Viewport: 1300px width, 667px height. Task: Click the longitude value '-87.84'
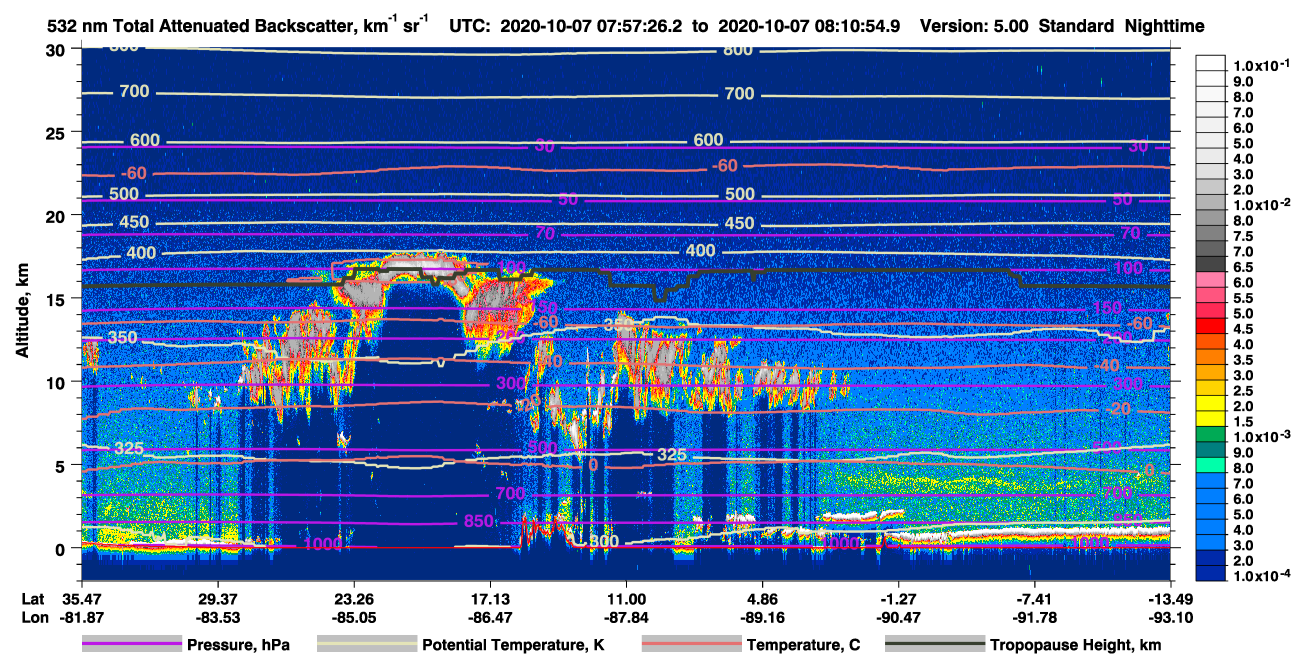point(626,617)
